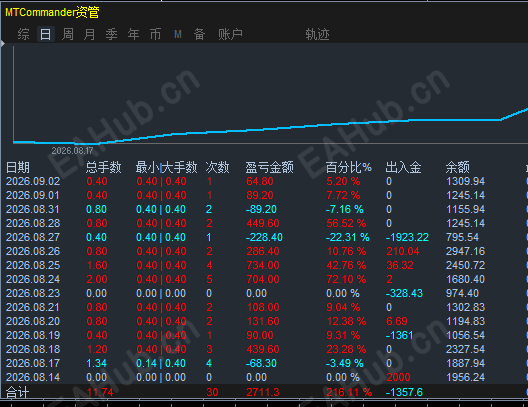The width and height of the screenshot is (528, 407).
Task: Click profit value 64.80
Action: (x=260, y=181)
